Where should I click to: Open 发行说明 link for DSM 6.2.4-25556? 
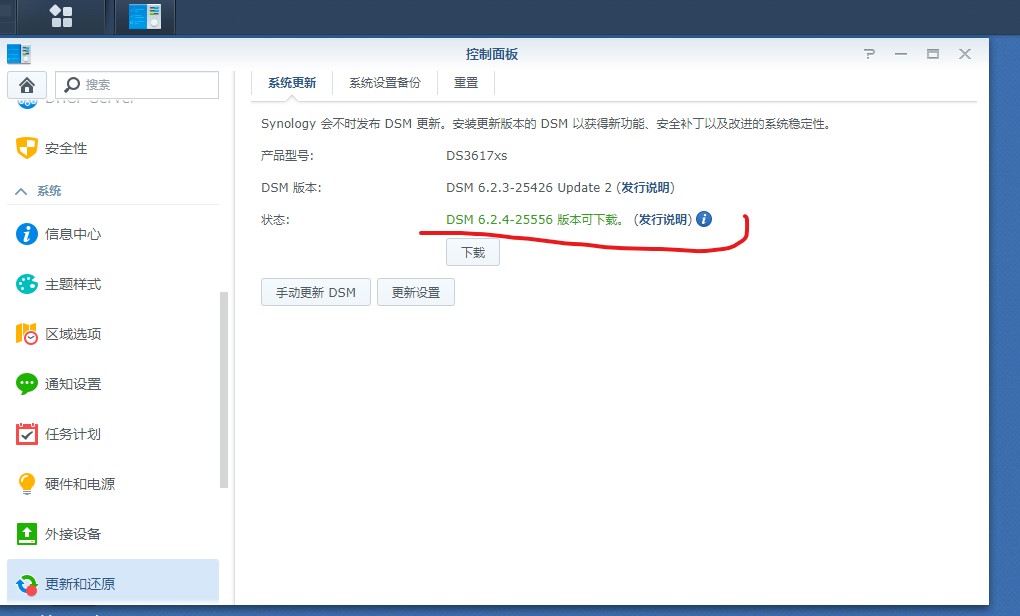(x=663, y=220)
